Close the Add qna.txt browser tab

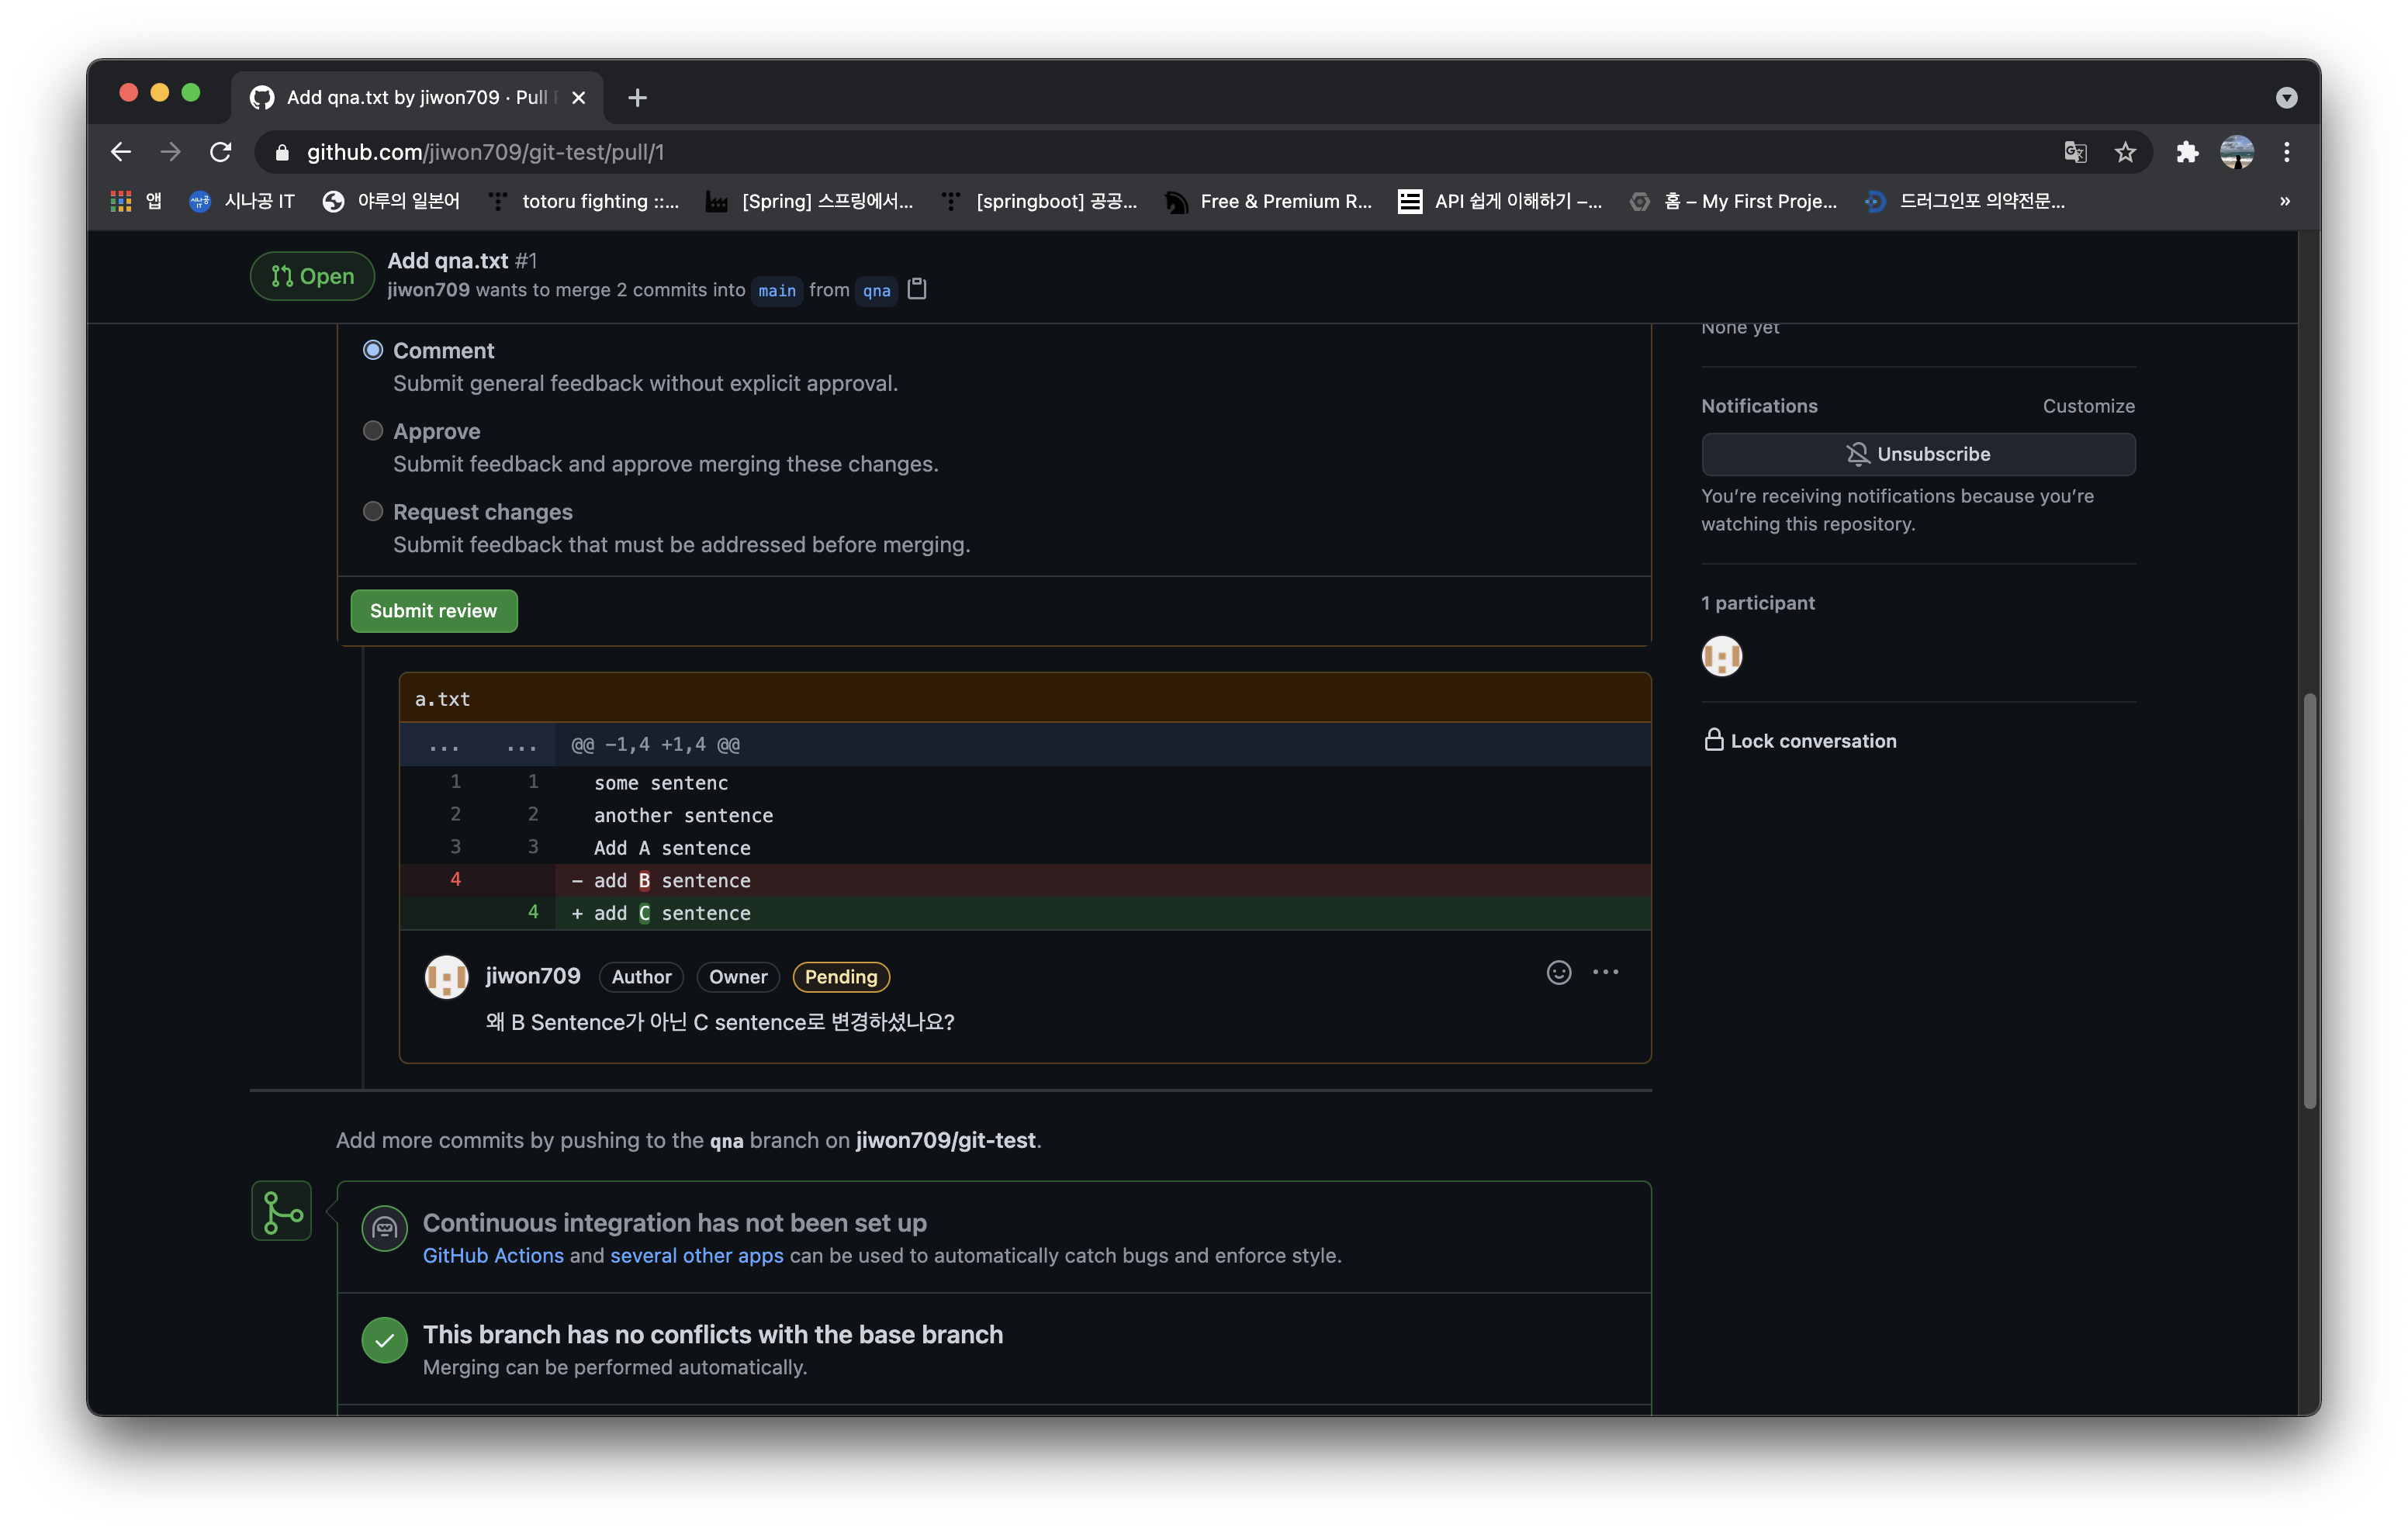pyautogui.click(x=578, y=97)
